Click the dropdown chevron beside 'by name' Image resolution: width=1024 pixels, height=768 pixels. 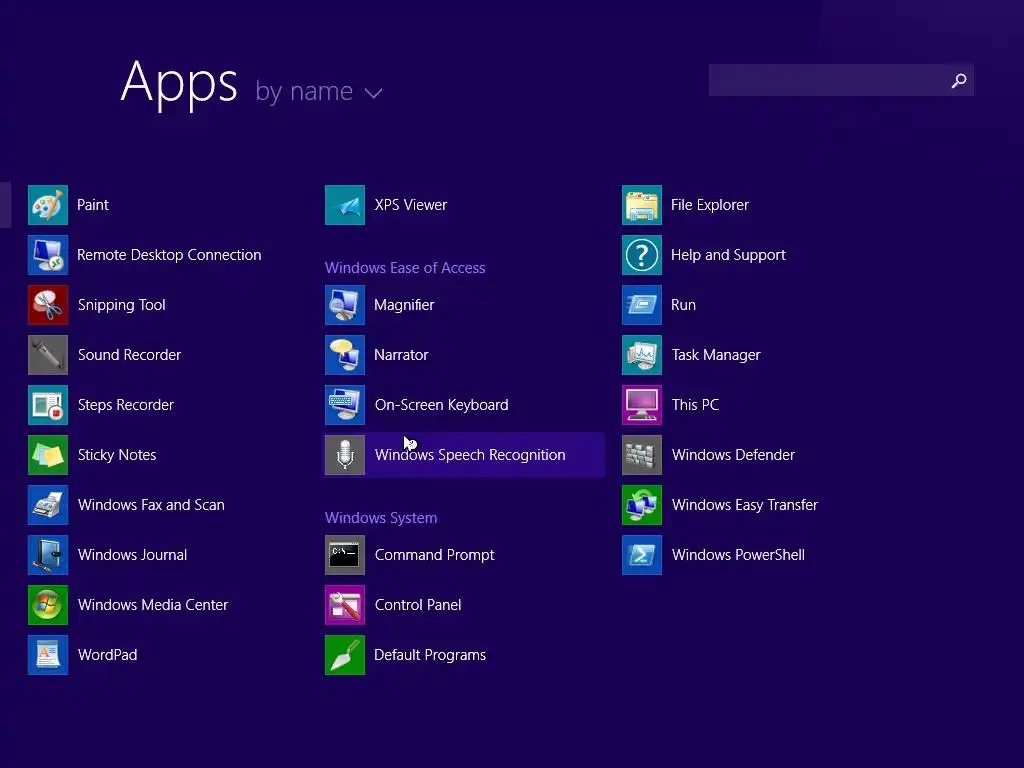374,93
